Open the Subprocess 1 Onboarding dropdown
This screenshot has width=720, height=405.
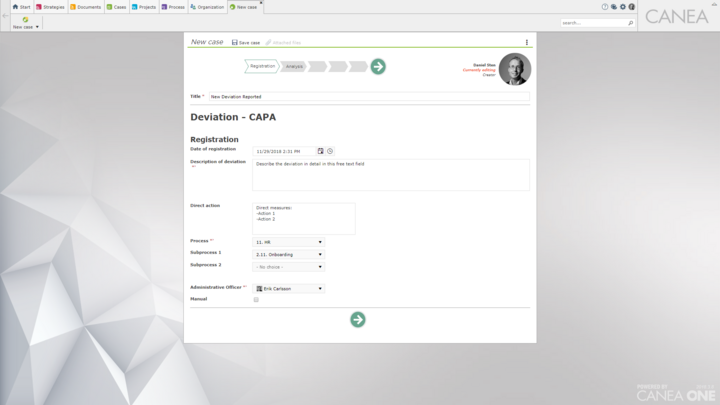[288, 254]
